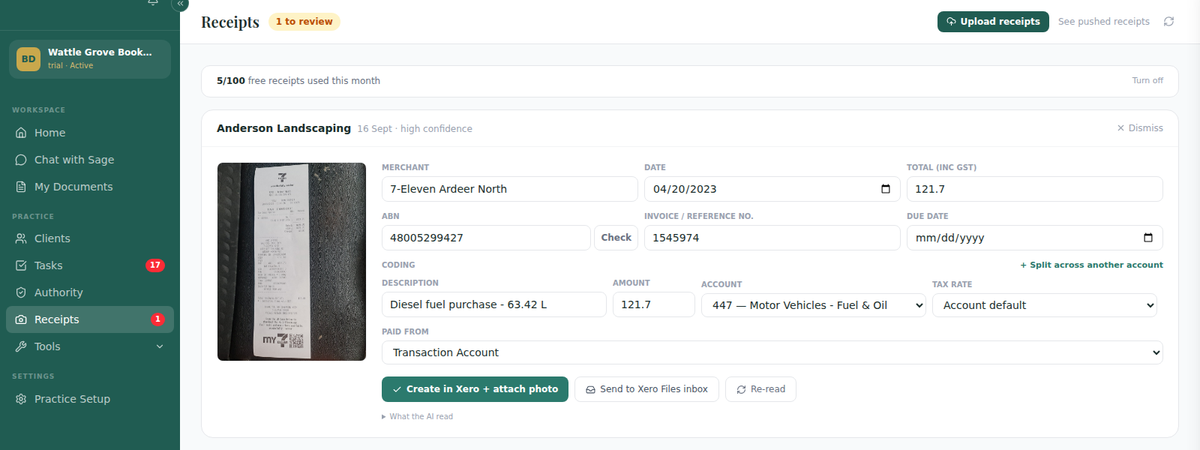Click the Description field Diesel fuel purchase
1200x450 pixels.
click(x=495, y=305)
